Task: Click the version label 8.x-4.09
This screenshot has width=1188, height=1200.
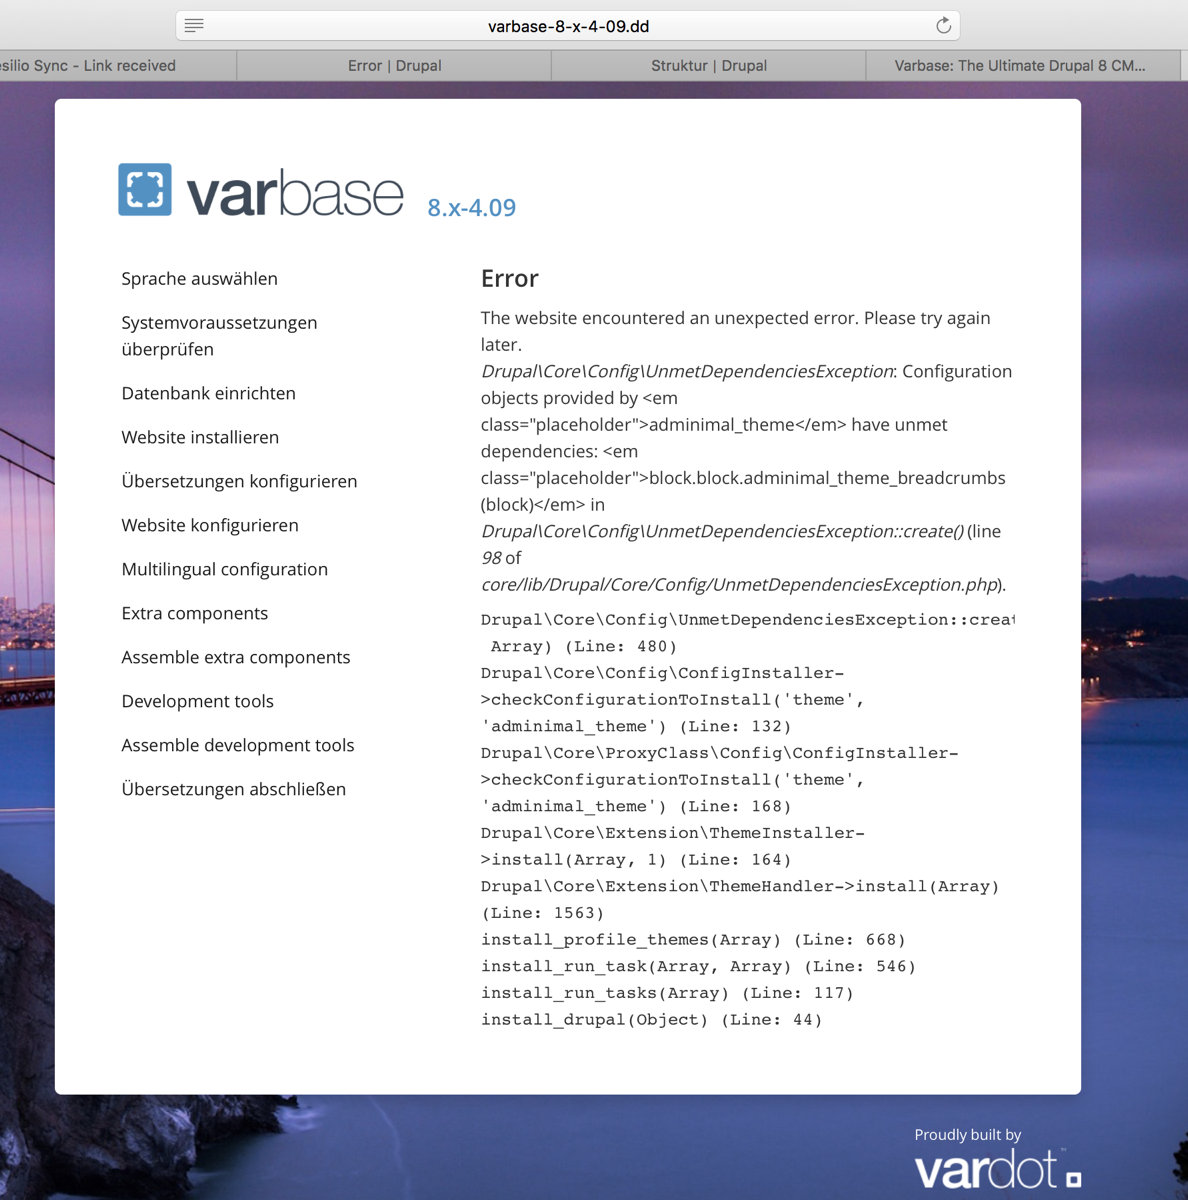Action: [471, 207]
